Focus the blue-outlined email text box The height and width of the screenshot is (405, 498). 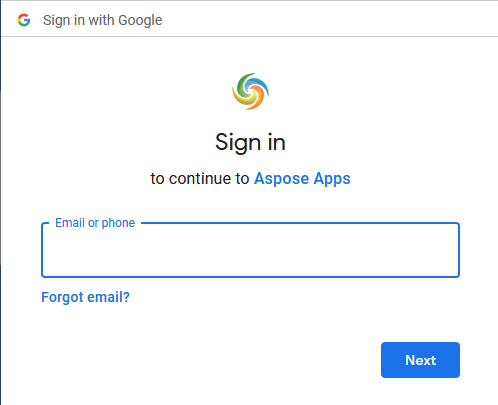(x=250, y=250)
